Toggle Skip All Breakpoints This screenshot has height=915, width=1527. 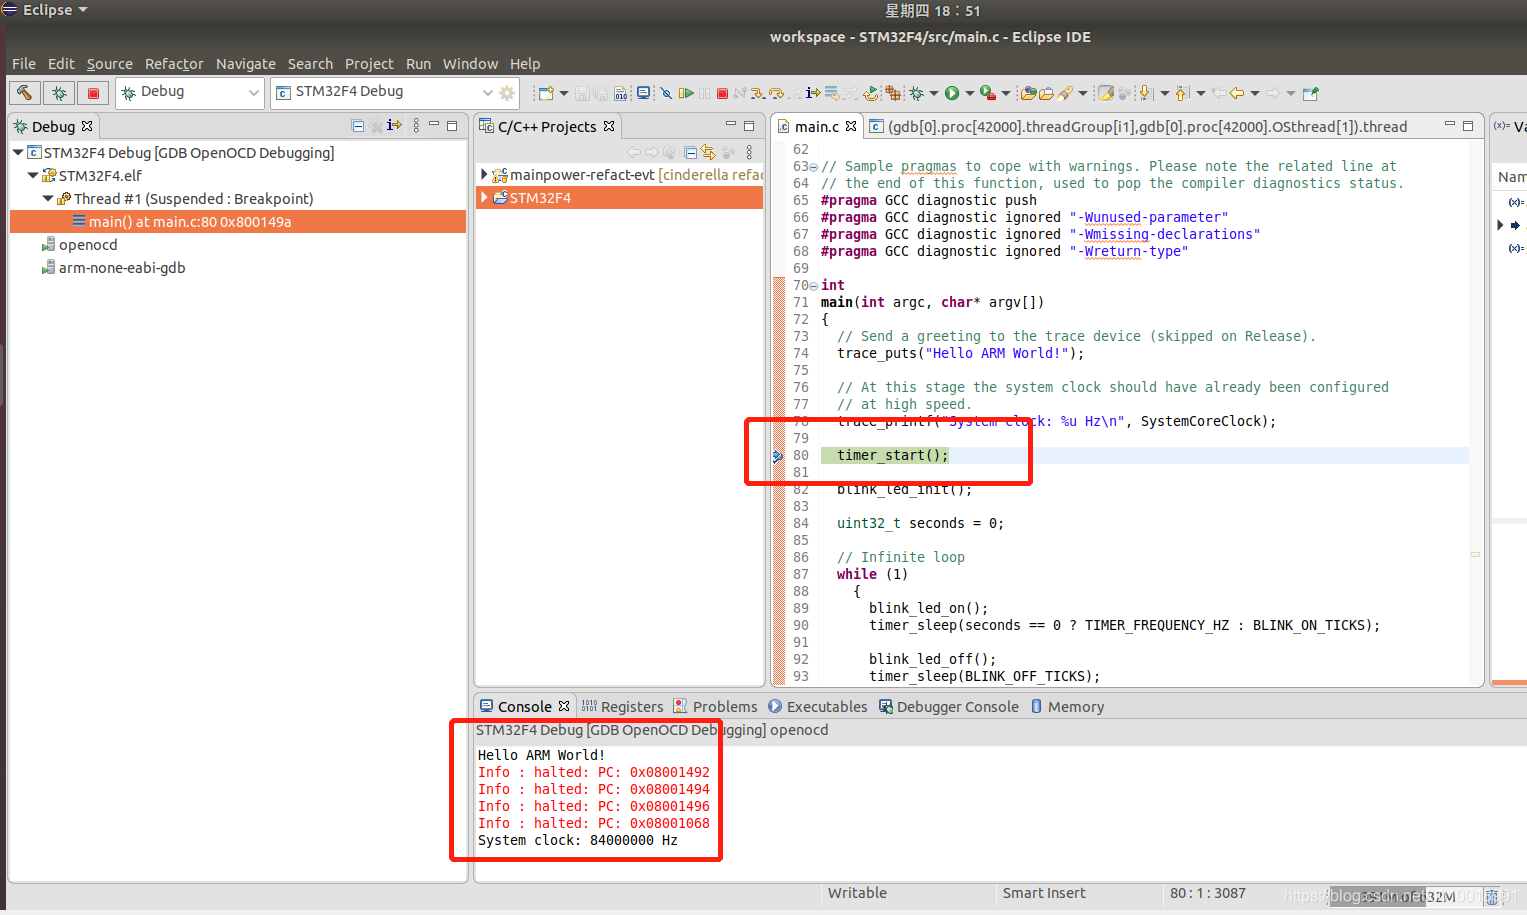666,93
